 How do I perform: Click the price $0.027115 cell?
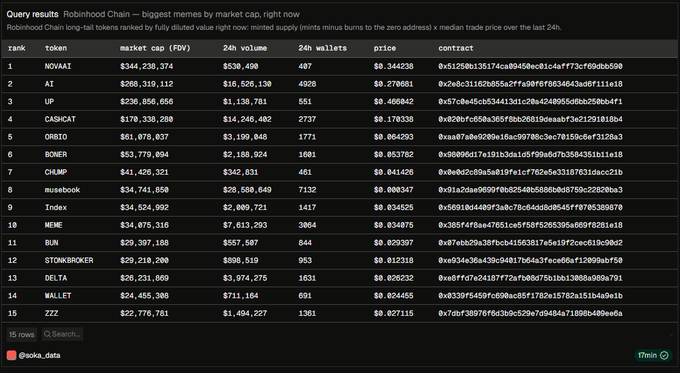393,313
